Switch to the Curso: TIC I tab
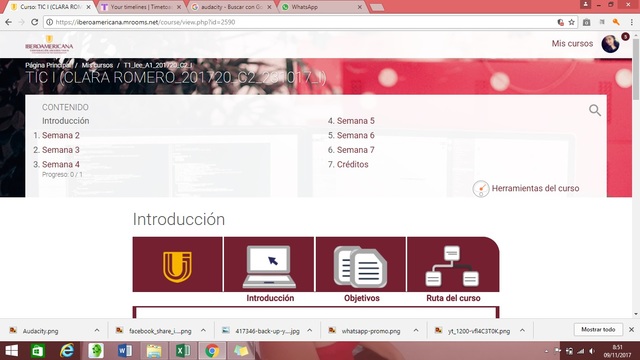The height and width of the screenshot is (360, 640). coord(51,7)
